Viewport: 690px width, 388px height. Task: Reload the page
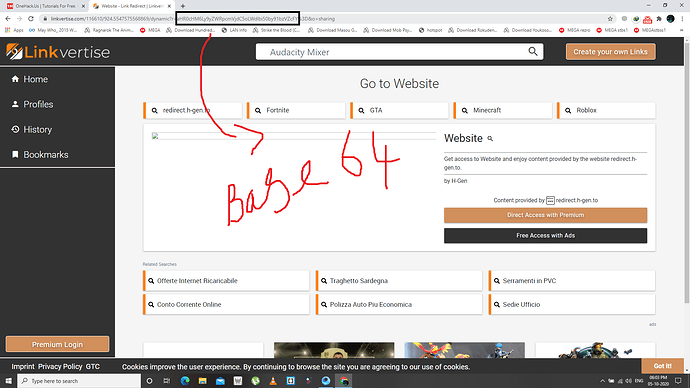tap(31, 19)
